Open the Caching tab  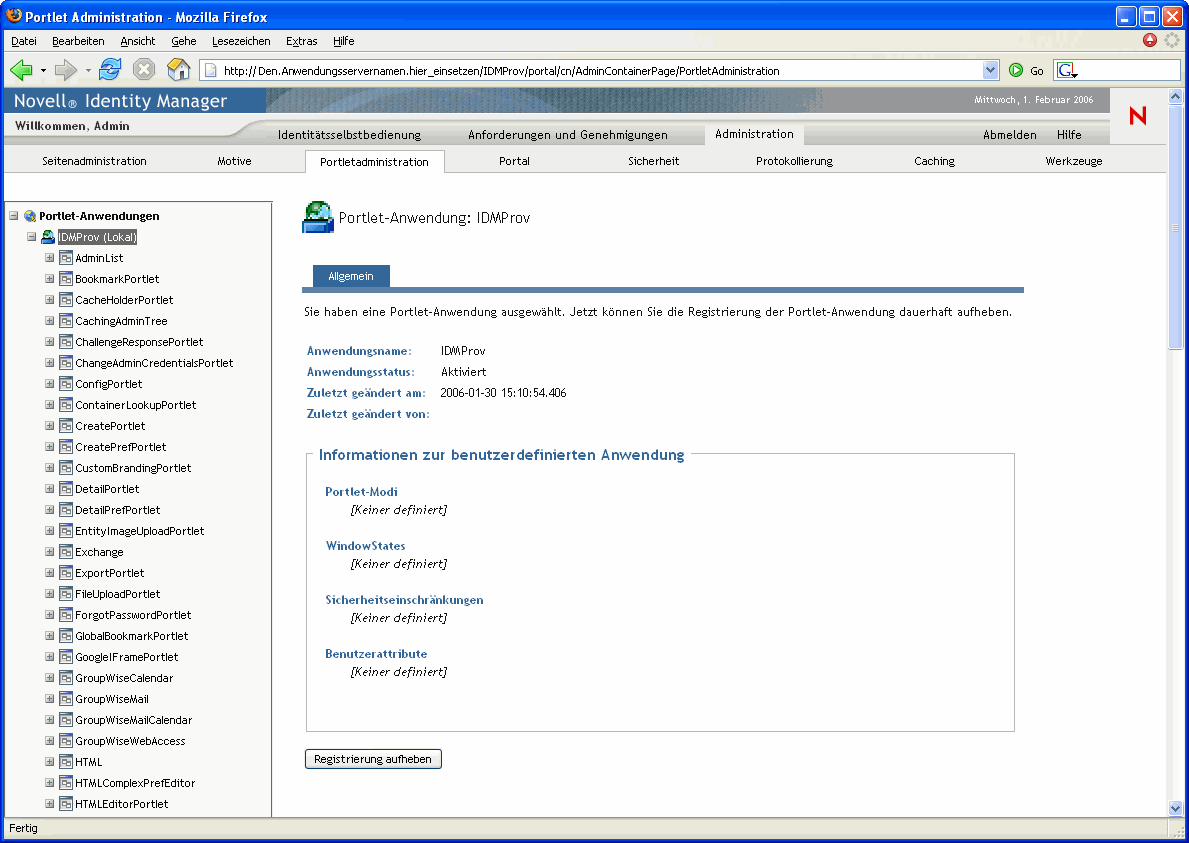click(x=934, y=161)
